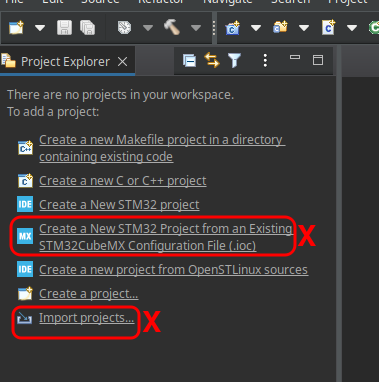Minimize the Project Explorer view

(x=295, y=58)
